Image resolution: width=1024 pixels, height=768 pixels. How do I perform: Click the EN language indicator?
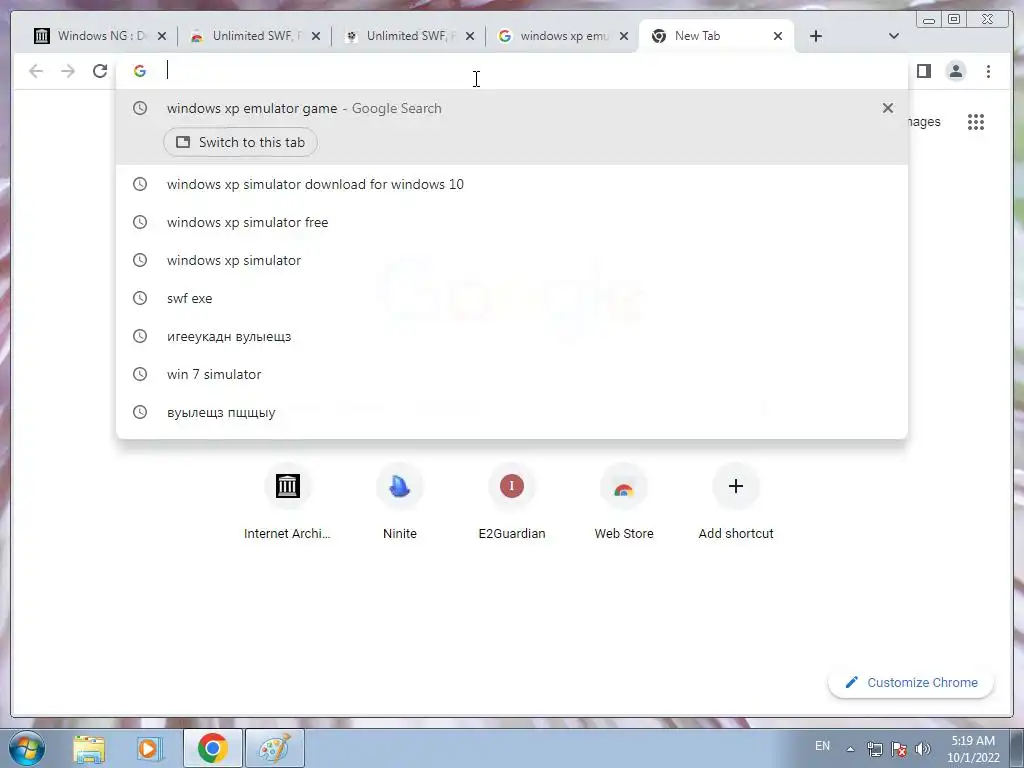click(822, 746)
